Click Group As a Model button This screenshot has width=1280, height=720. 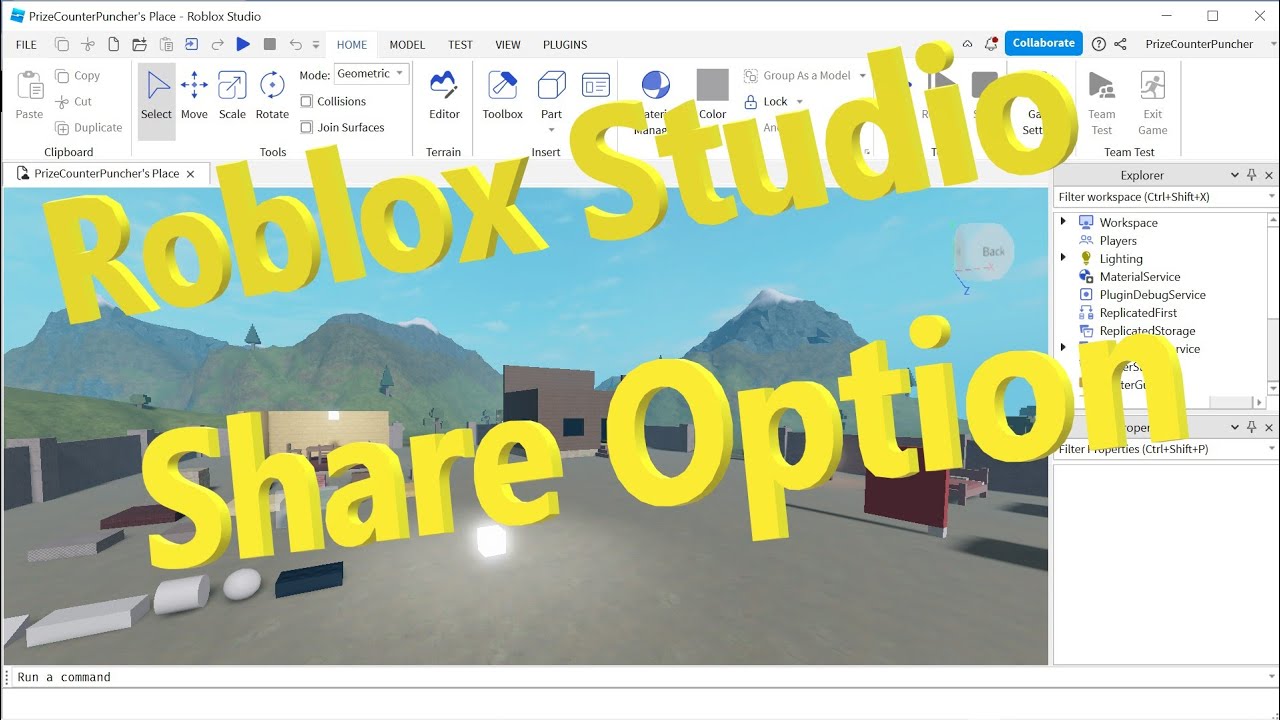coord(797,76)
